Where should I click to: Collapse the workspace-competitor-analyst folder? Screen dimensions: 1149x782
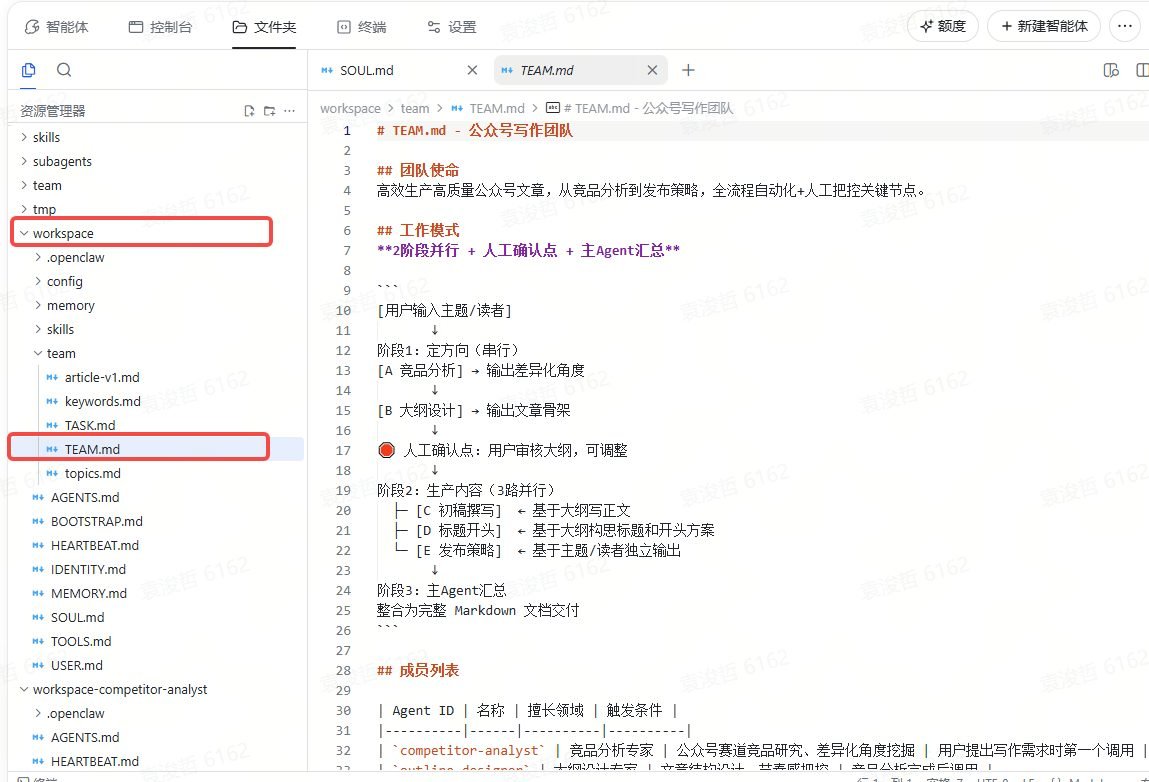(119, 690)
